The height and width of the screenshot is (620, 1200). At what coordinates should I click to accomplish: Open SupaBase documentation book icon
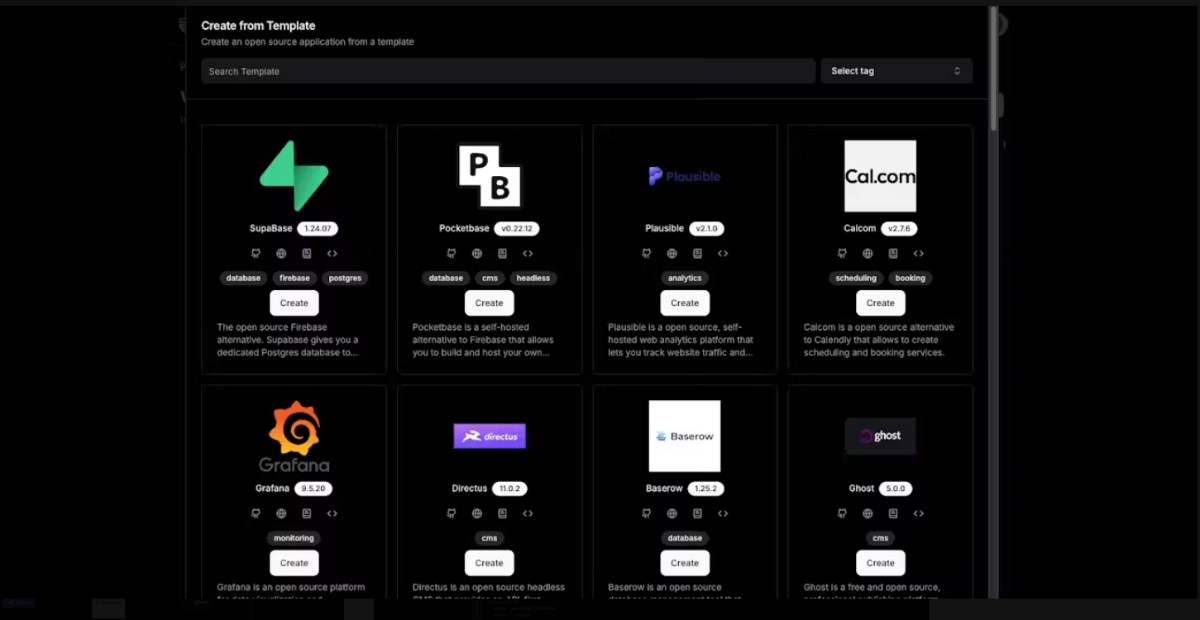[x=307, y=254]
